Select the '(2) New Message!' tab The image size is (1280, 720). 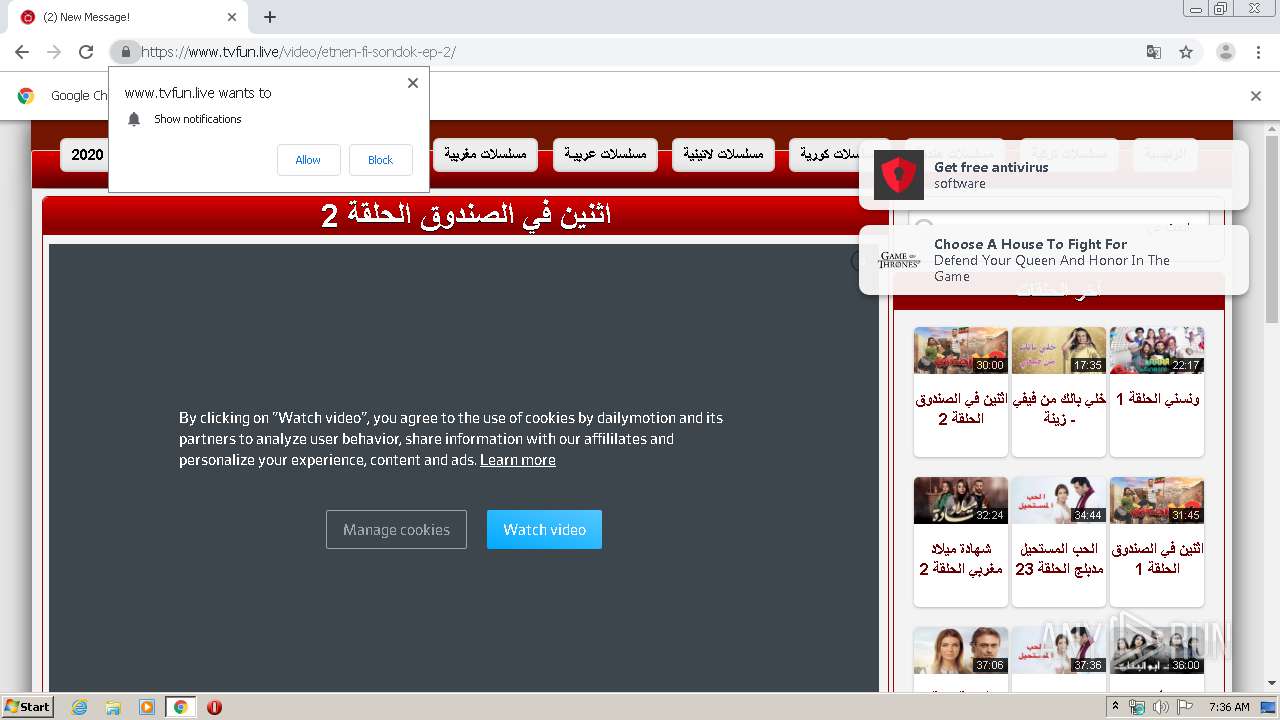coord(128,17)
